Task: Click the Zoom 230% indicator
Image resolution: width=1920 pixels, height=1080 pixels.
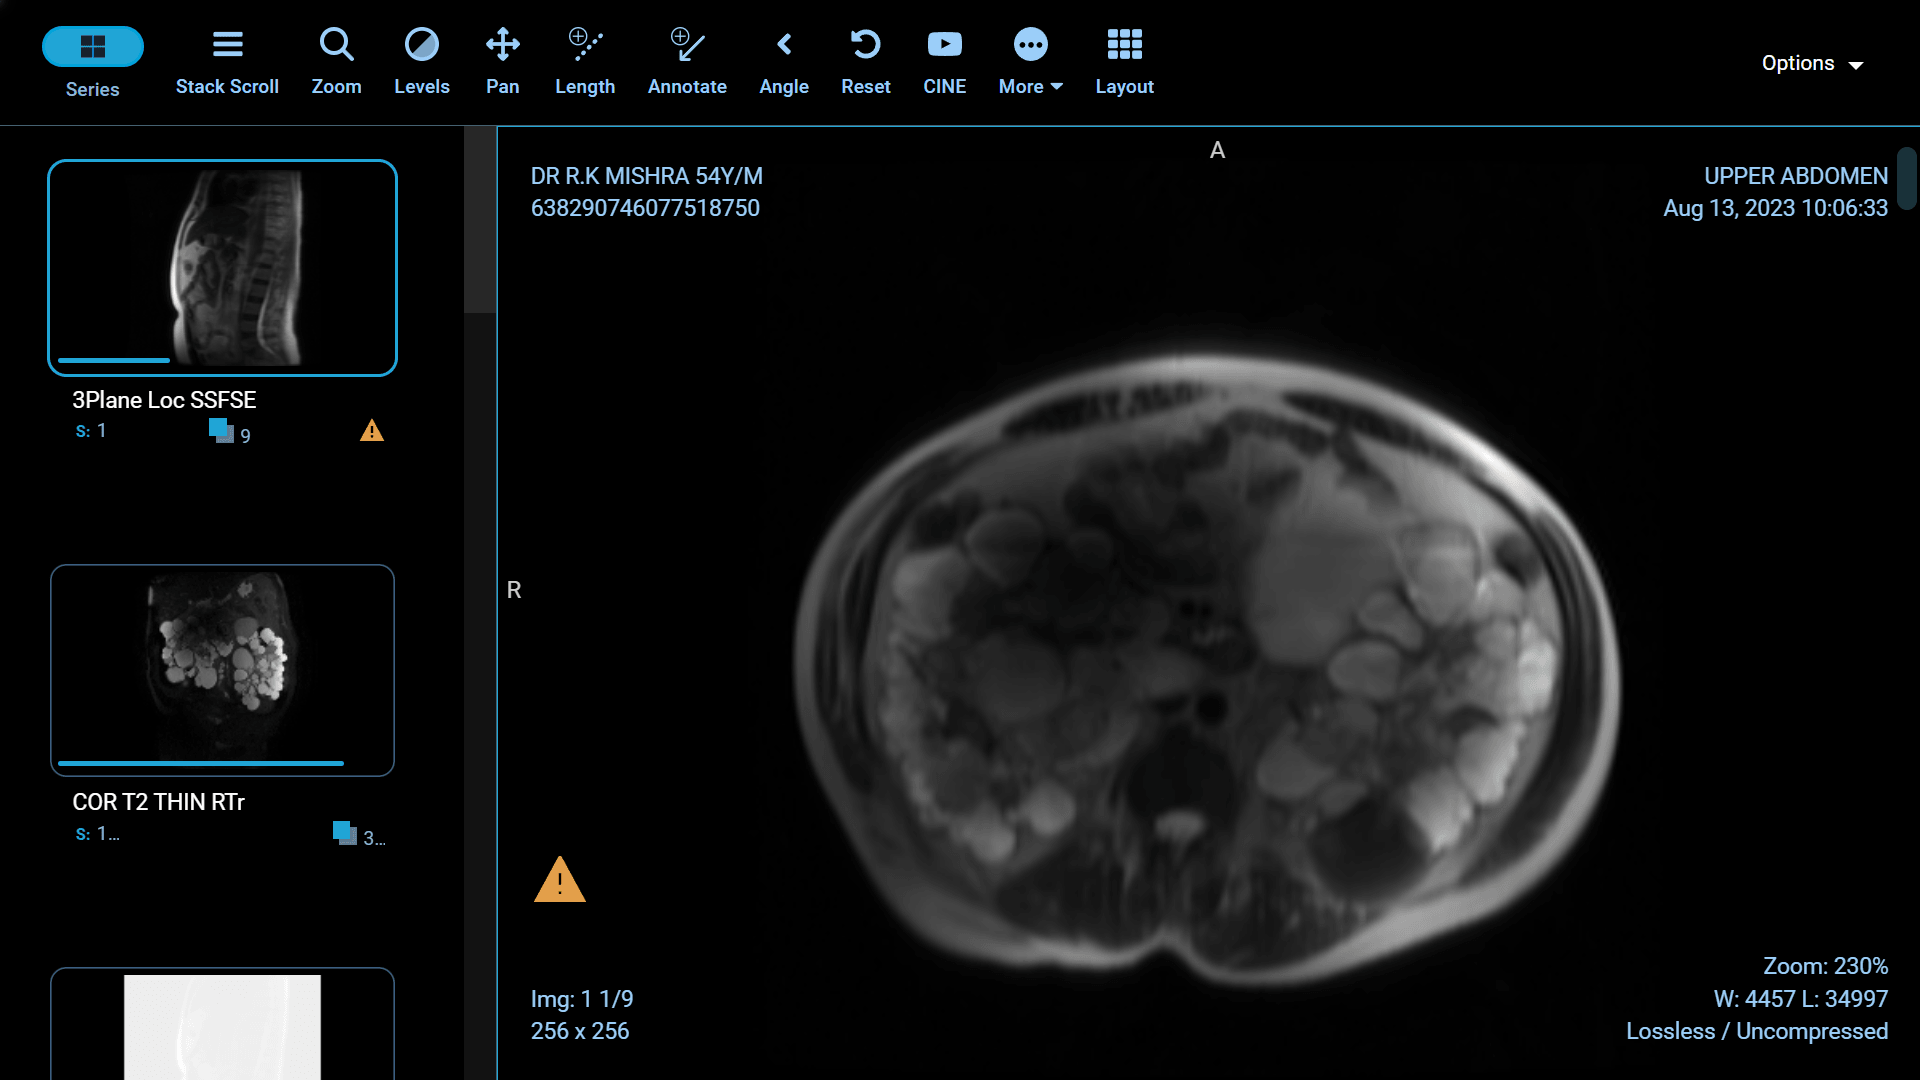Action: tap(1824, 965)
